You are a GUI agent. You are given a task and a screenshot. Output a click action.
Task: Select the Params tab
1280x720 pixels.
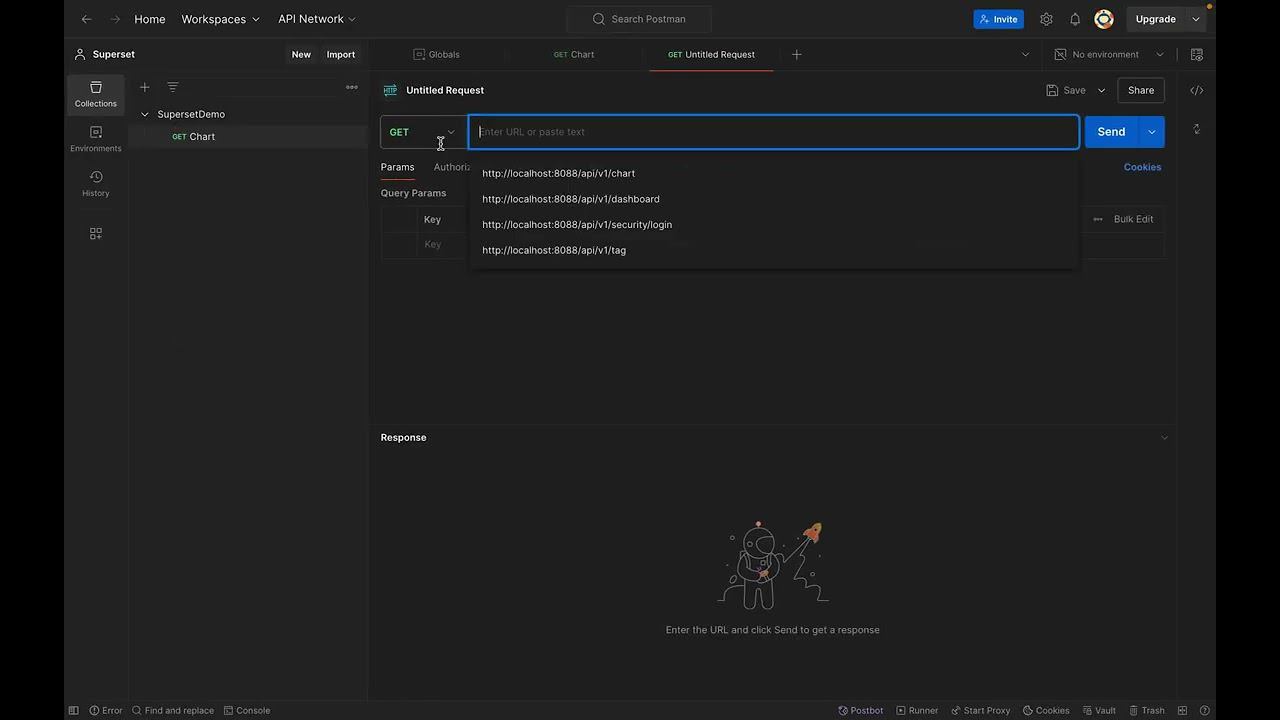coord(397,167)
